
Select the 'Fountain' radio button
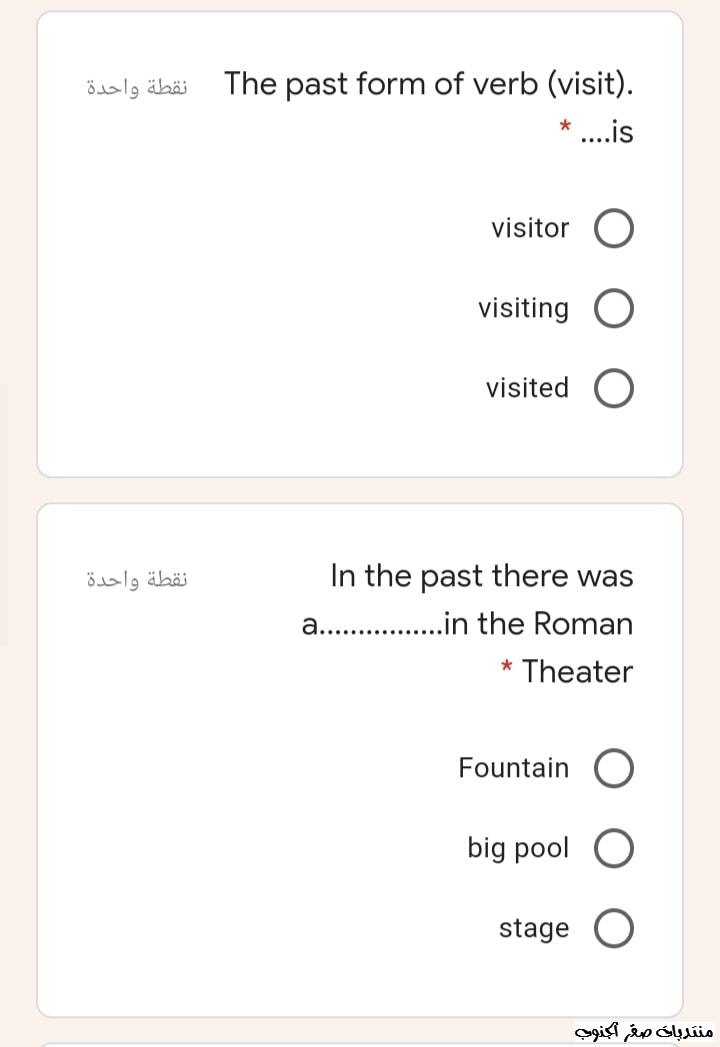[x=614, y=769]
